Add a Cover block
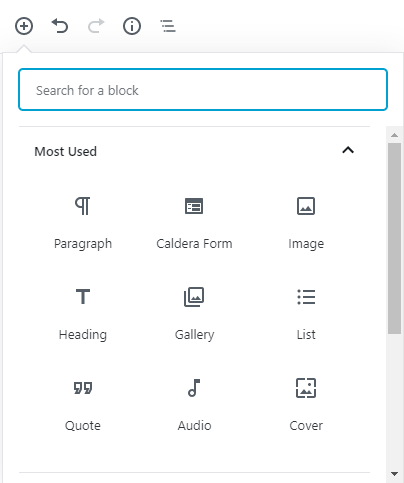This screenshot has width=404, height=483. [x=306, y=405]
